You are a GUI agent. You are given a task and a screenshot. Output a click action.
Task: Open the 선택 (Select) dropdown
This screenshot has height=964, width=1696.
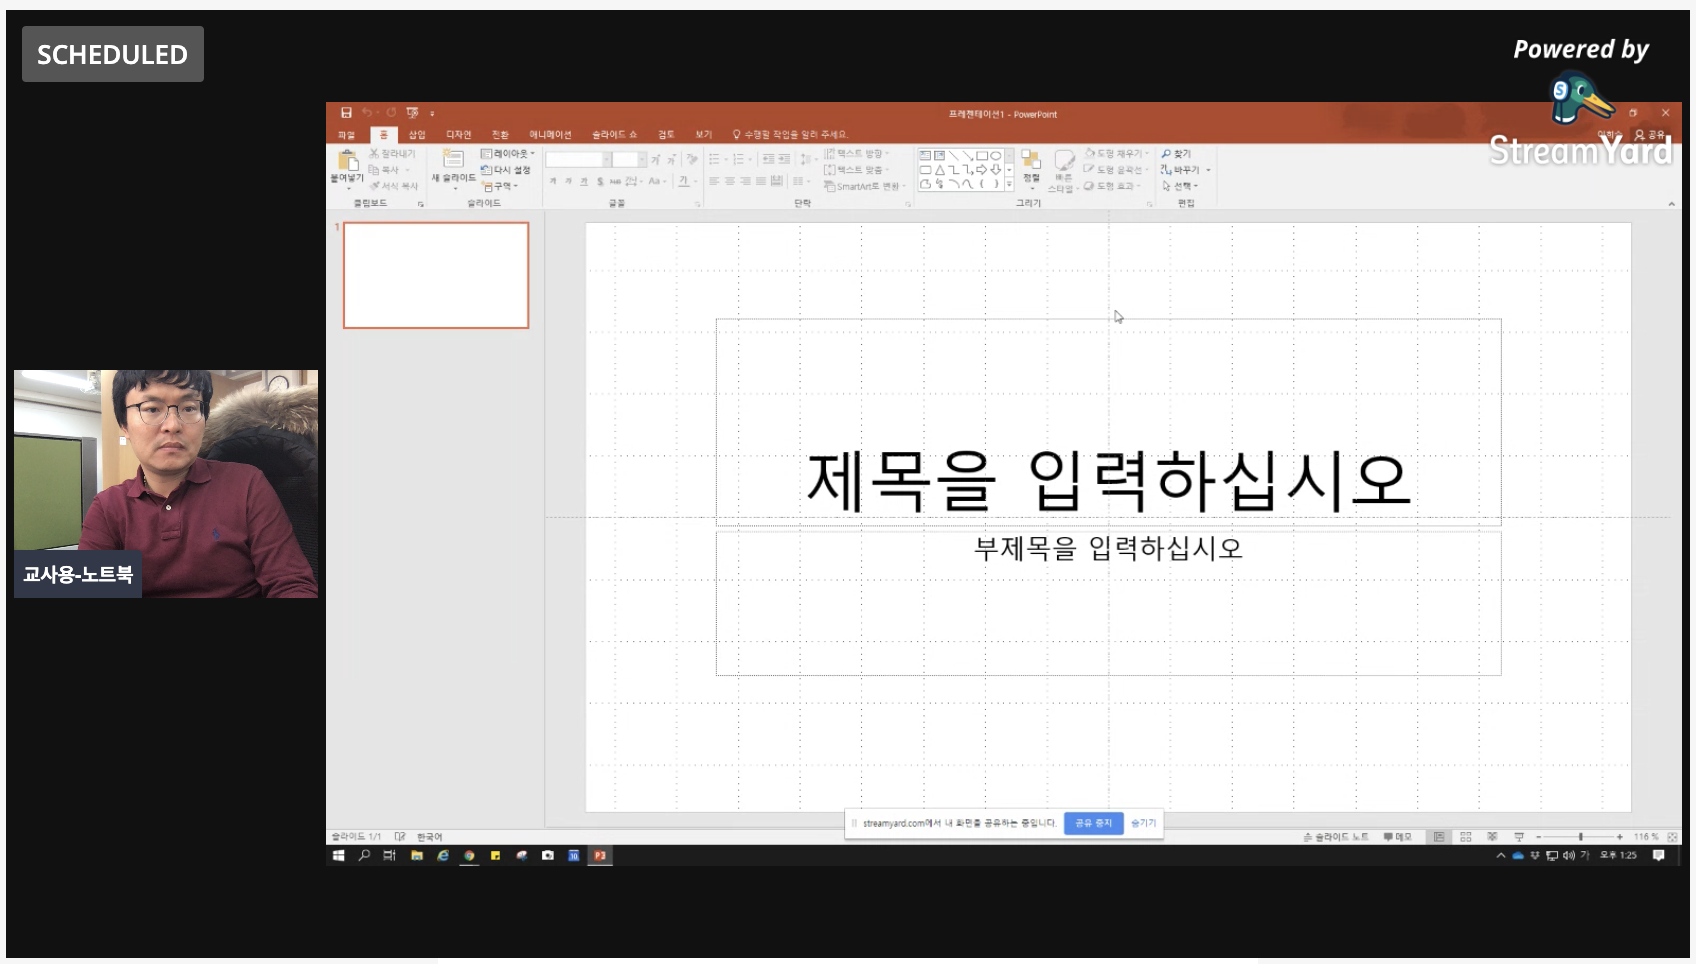coord(1180,186)
